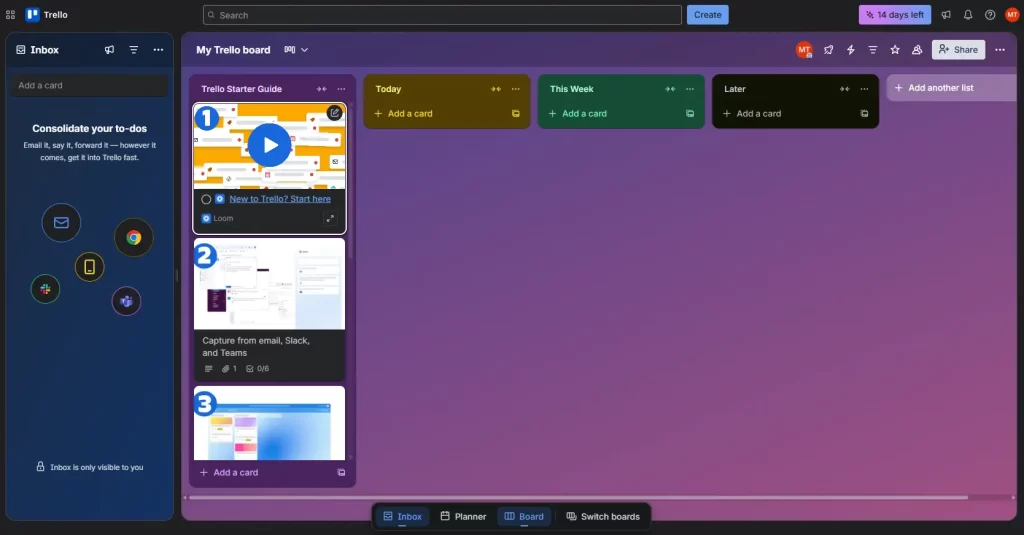Click the Search input field
The image size is (1024, 535).
442,15
